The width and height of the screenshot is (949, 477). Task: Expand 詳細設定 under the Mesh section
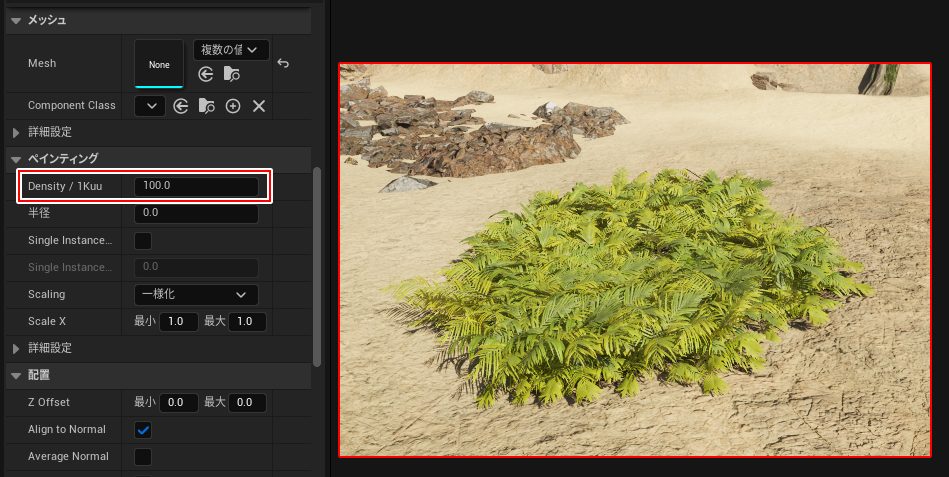tap(17, 132)
